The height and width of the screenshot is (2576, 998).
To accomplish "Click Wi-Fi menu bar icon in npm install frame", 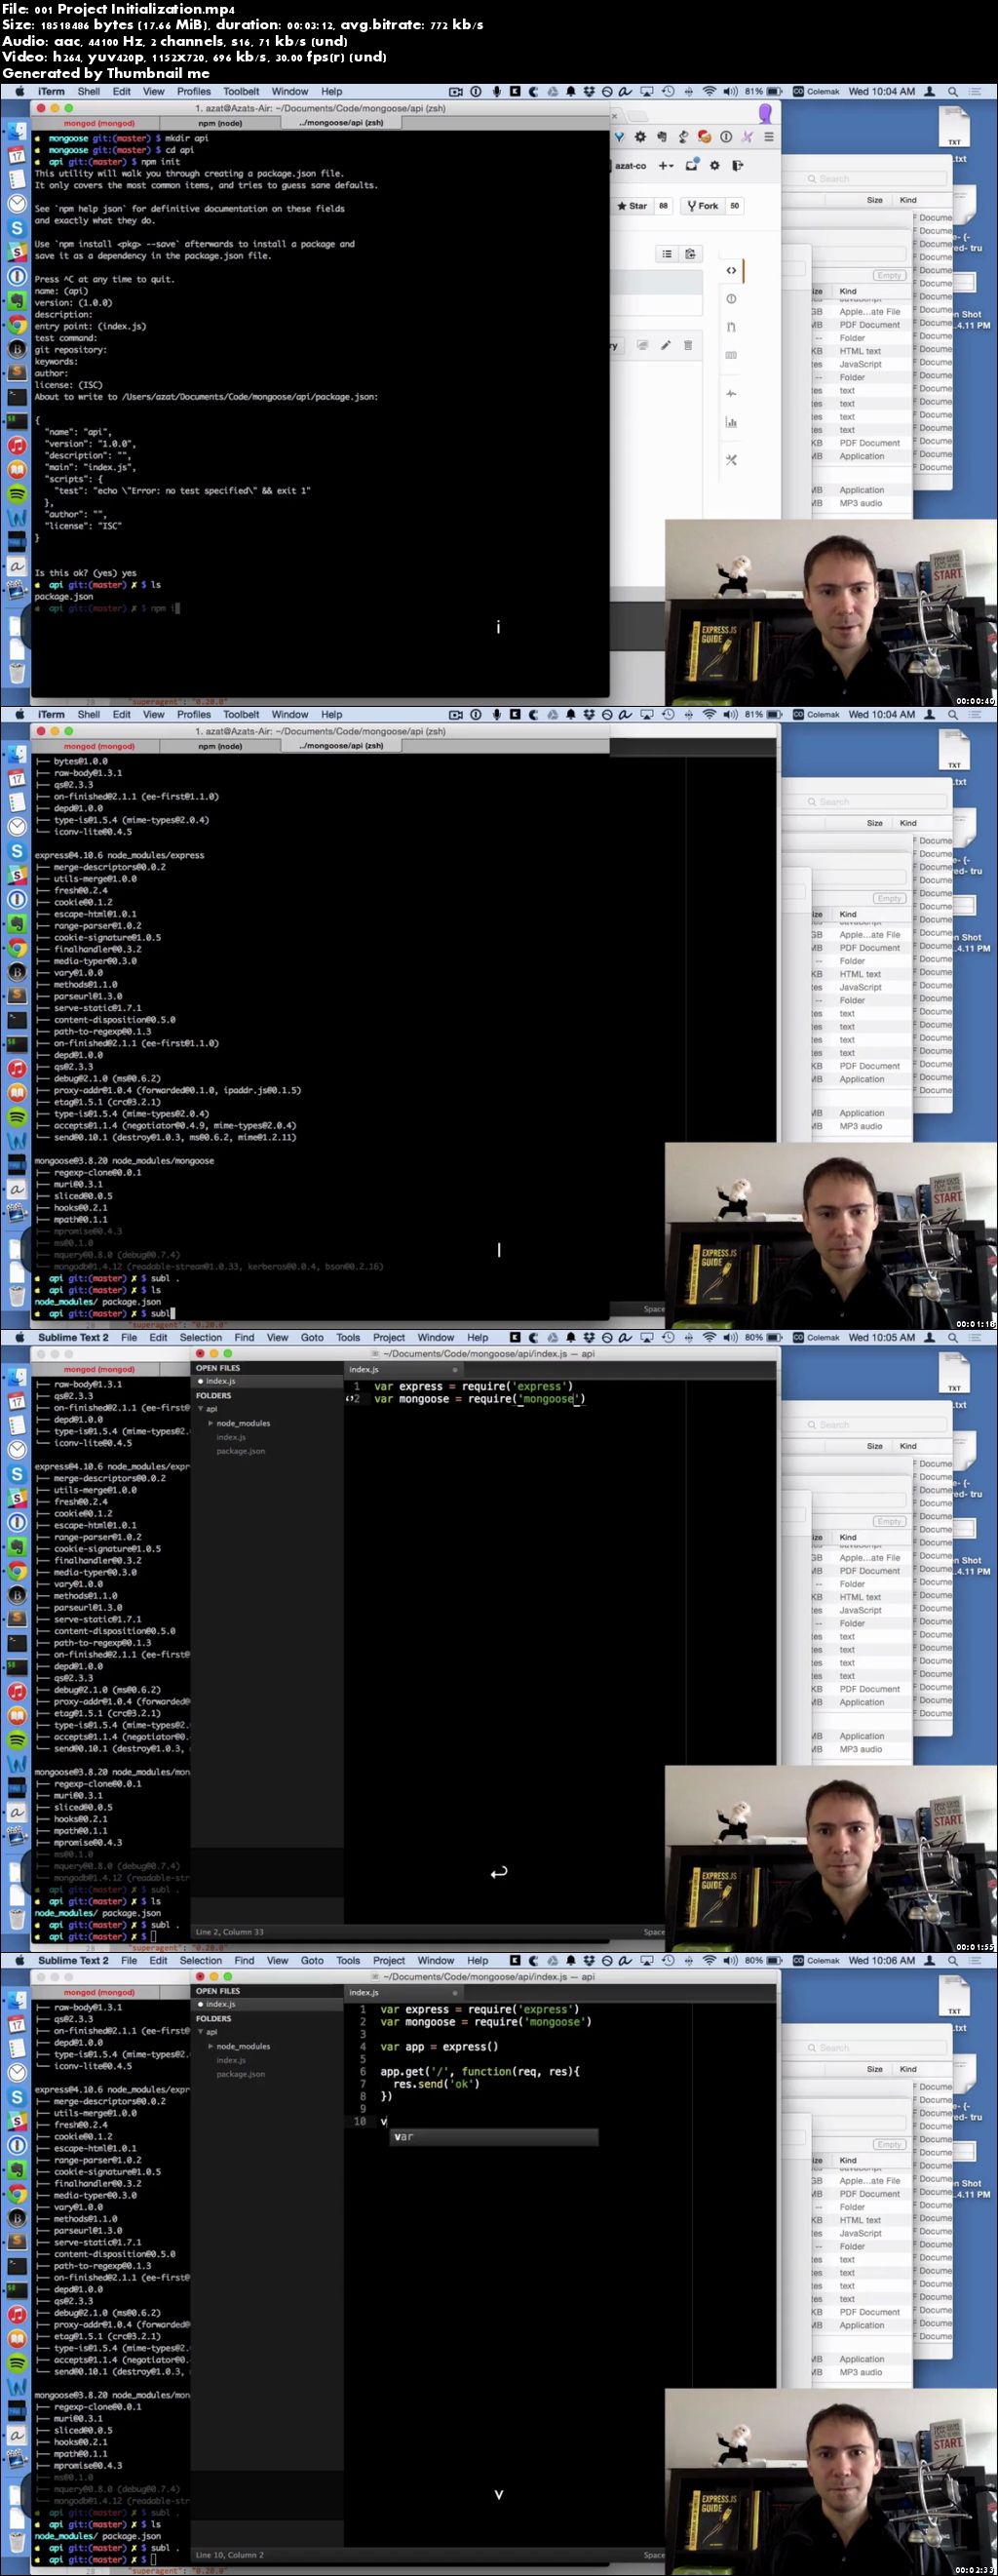I will click(709, 715).
